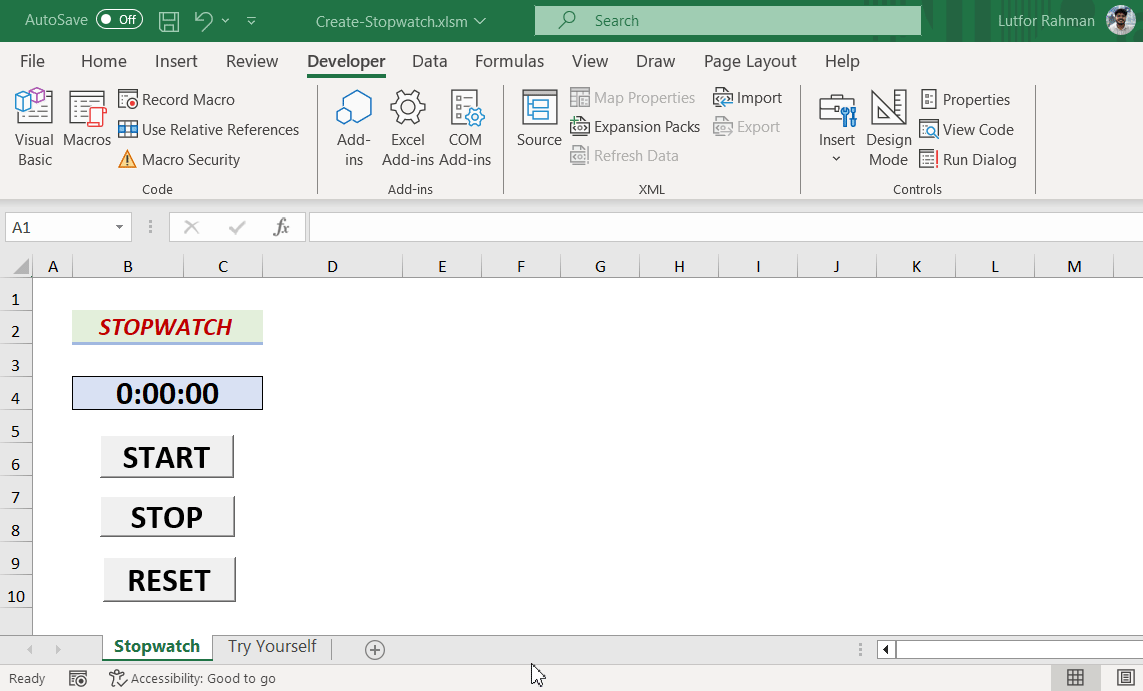Viewport: 1143px width, 691px height.
Task: Click the RESET stopwatch button
Action: [168, 579]
